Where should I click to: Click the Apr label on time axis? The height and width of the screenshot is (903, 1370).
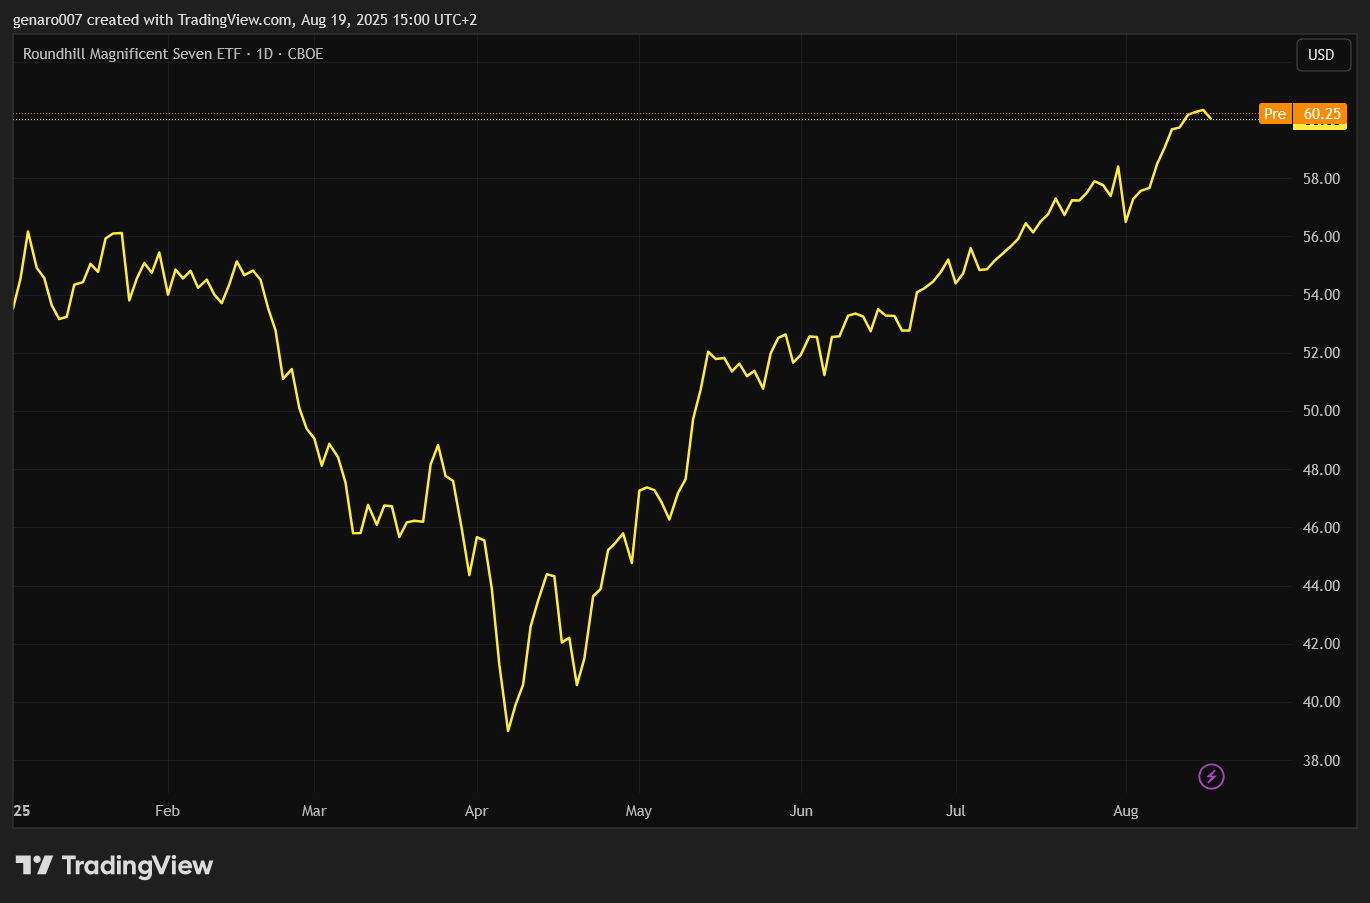[476, 811]
